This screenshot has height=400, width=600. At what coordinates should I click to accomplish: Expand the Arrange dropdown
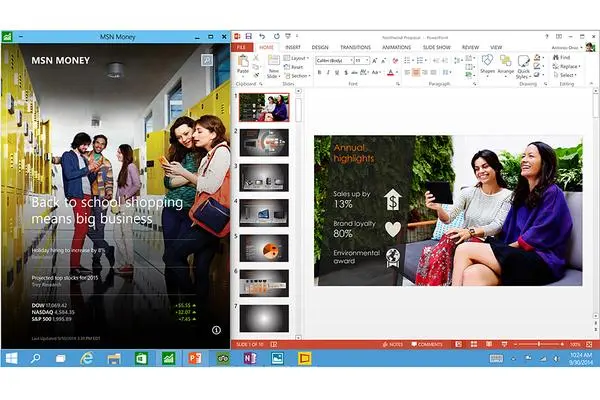[x=506, y=66]
